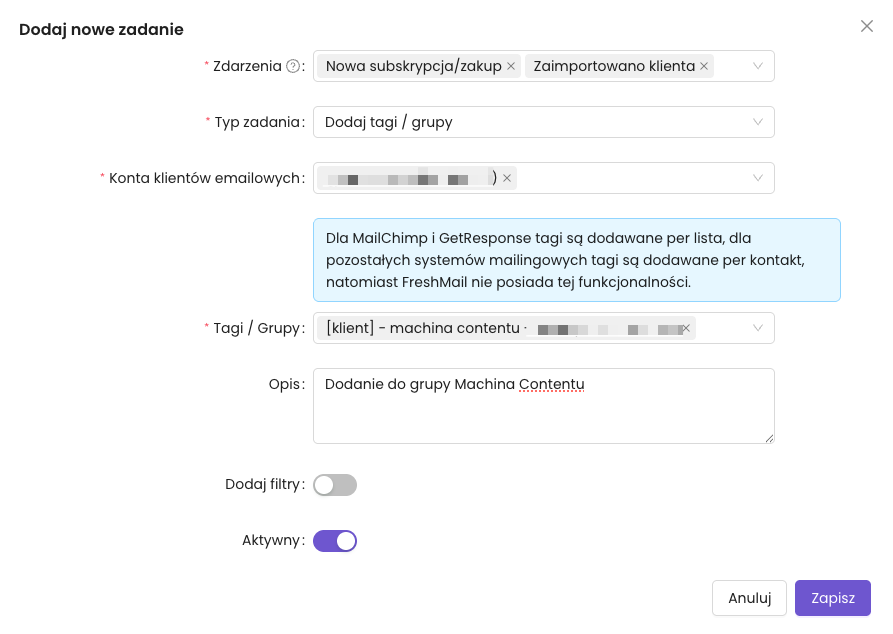The height and width of the screenshot is (634, 893).
Task: Remove the "[klient] - machina contentu" tag
Action: pyautogui.click(x=686, y=328)
